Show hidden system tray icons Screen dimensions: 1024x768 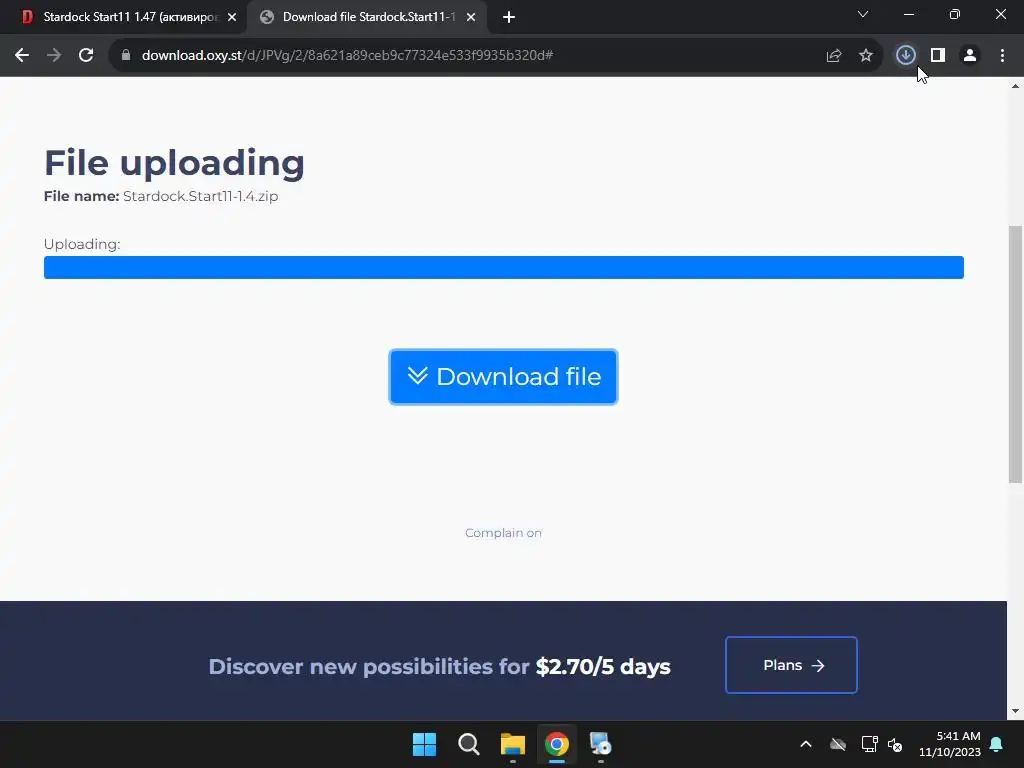(806, 744)
